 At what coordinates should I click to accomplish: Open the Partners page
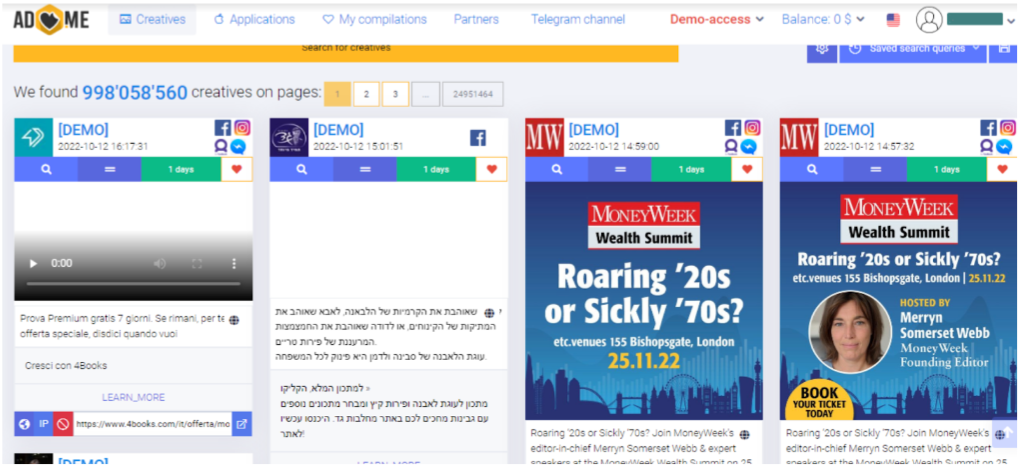tap(476, 20)
